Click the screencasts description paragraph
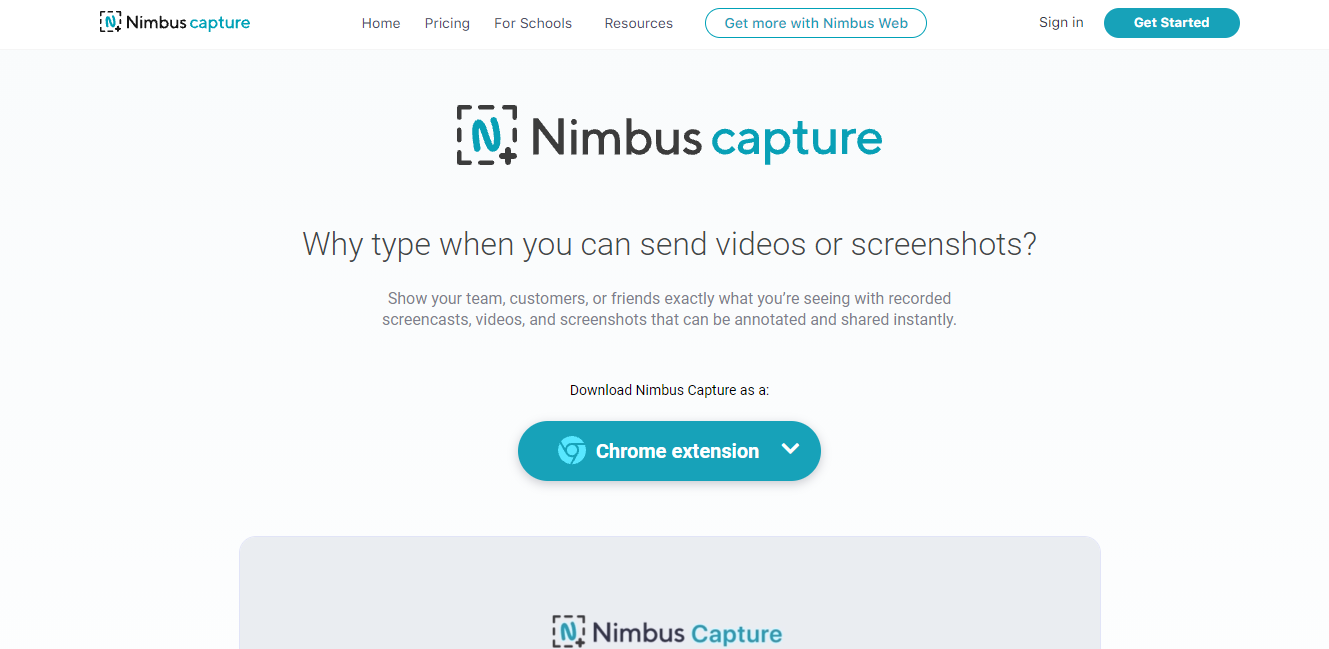 click(669, 309)
